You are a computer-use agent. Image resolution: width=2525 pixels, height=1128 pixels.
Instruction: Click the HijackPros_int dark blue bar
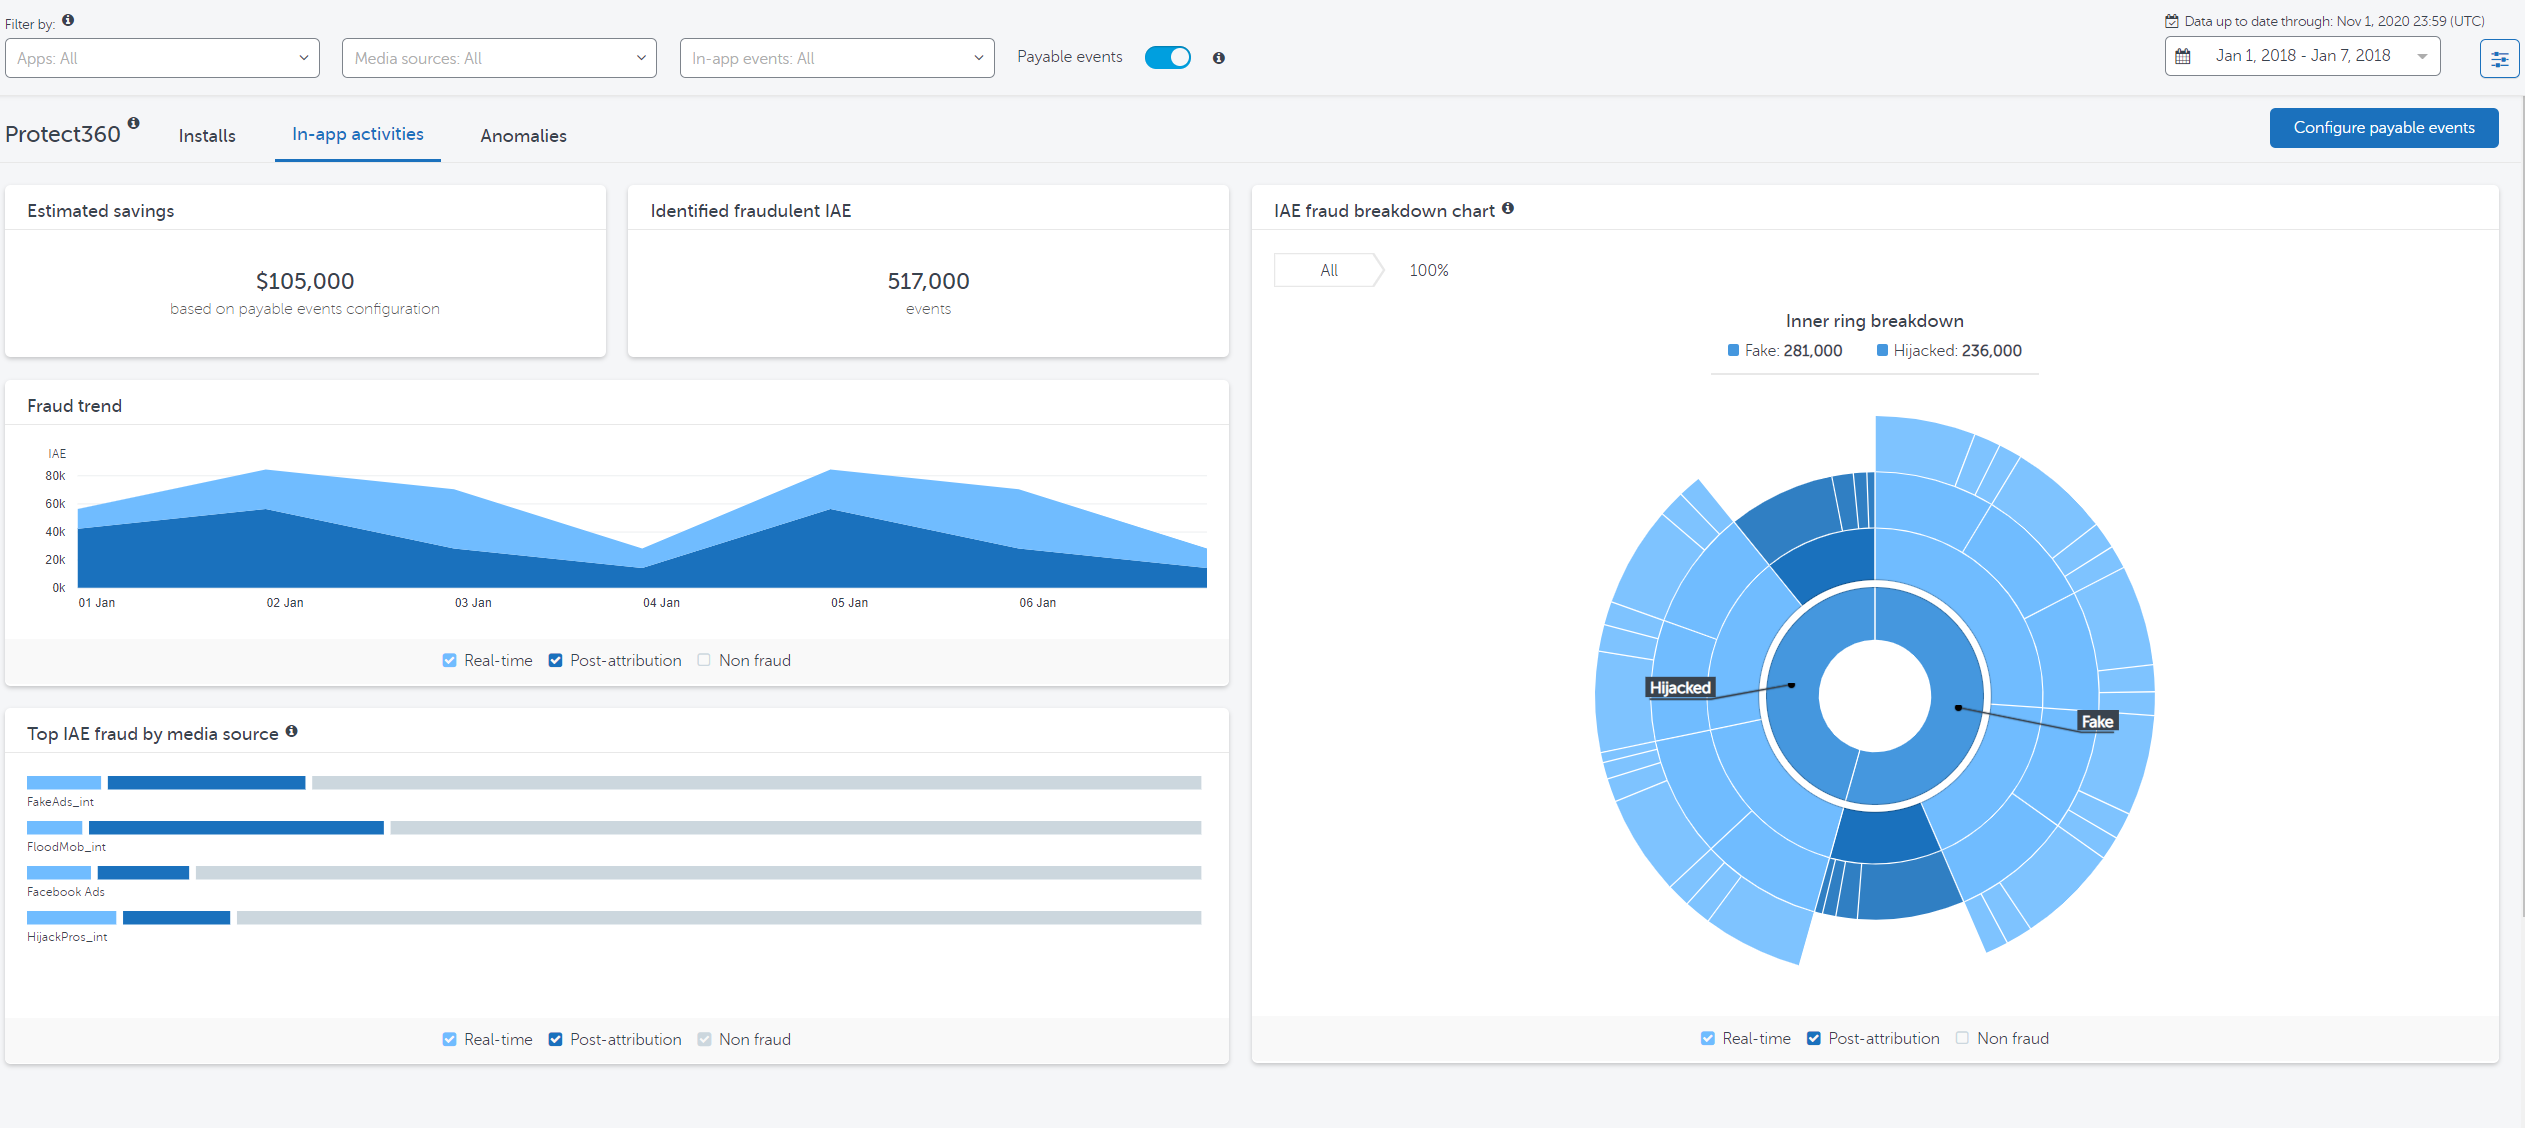point(176,918)
